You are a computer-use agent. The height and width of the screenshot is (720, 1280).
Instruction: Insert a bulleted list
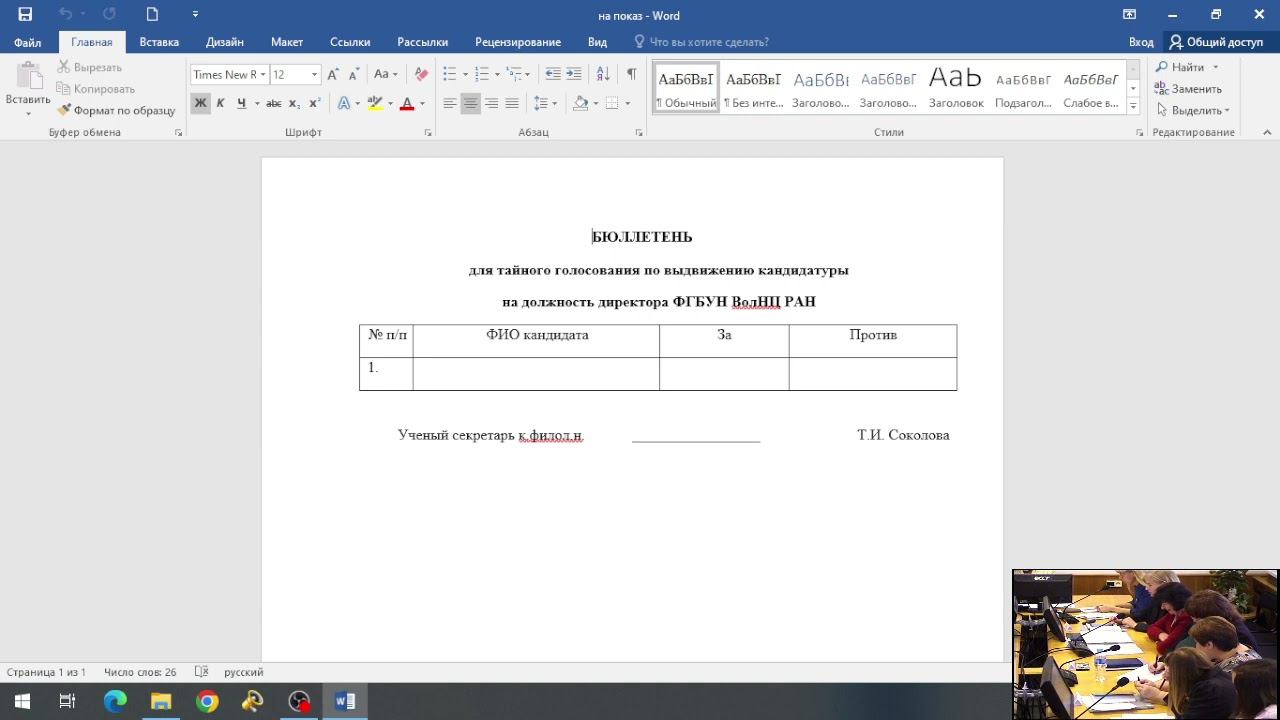point(450,74)
